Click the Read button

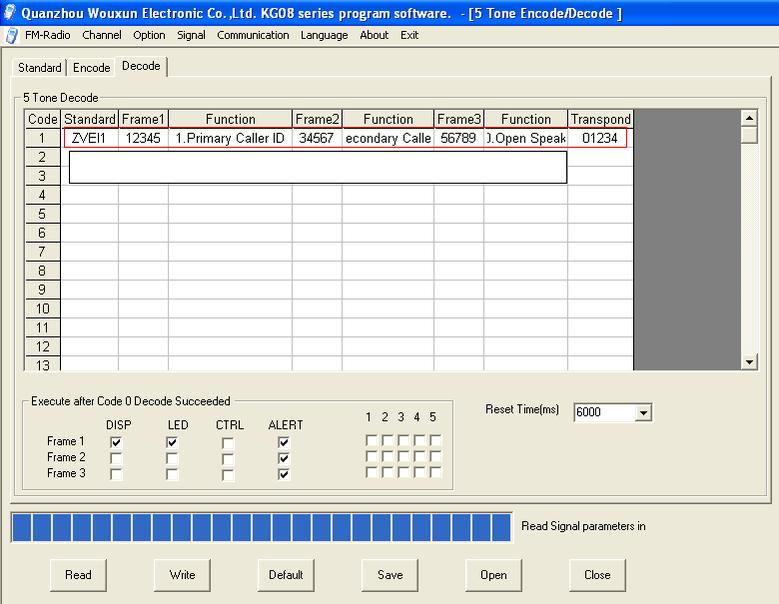[78, 575]
